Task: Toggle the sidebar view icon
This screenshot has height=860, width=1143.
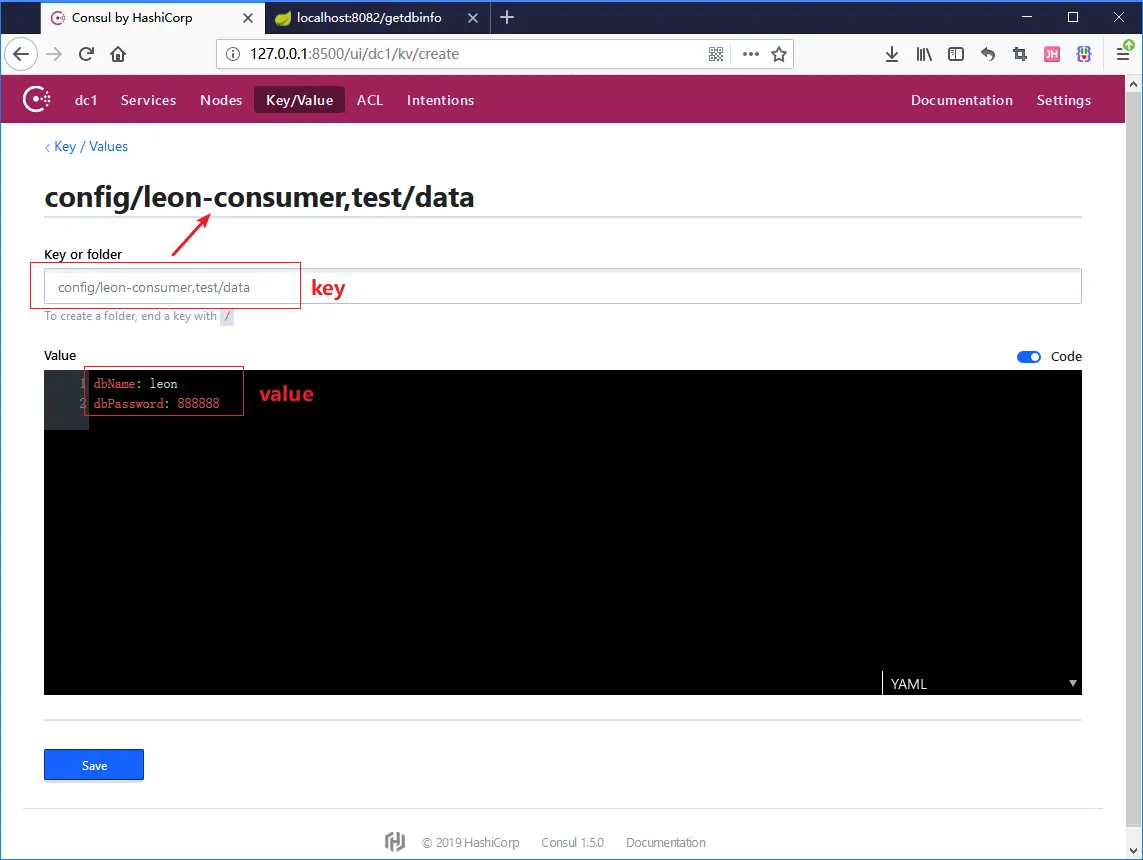Action: point(956,54)
